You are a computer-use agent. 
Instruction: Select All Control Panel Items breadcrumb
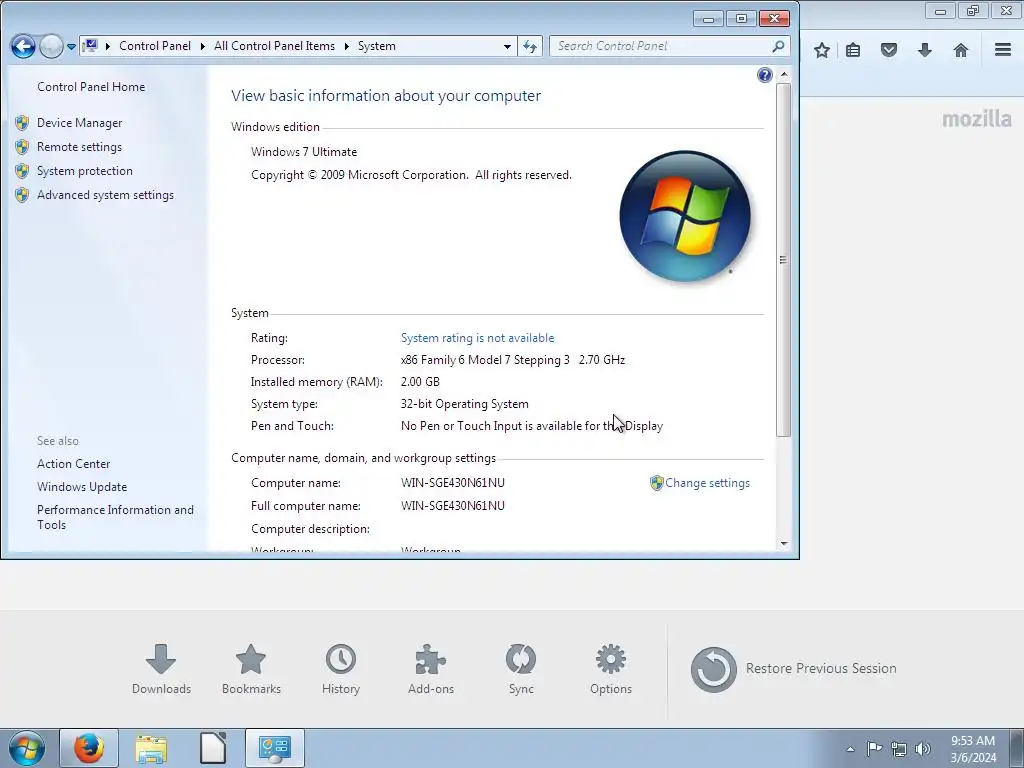click(274, 46)
